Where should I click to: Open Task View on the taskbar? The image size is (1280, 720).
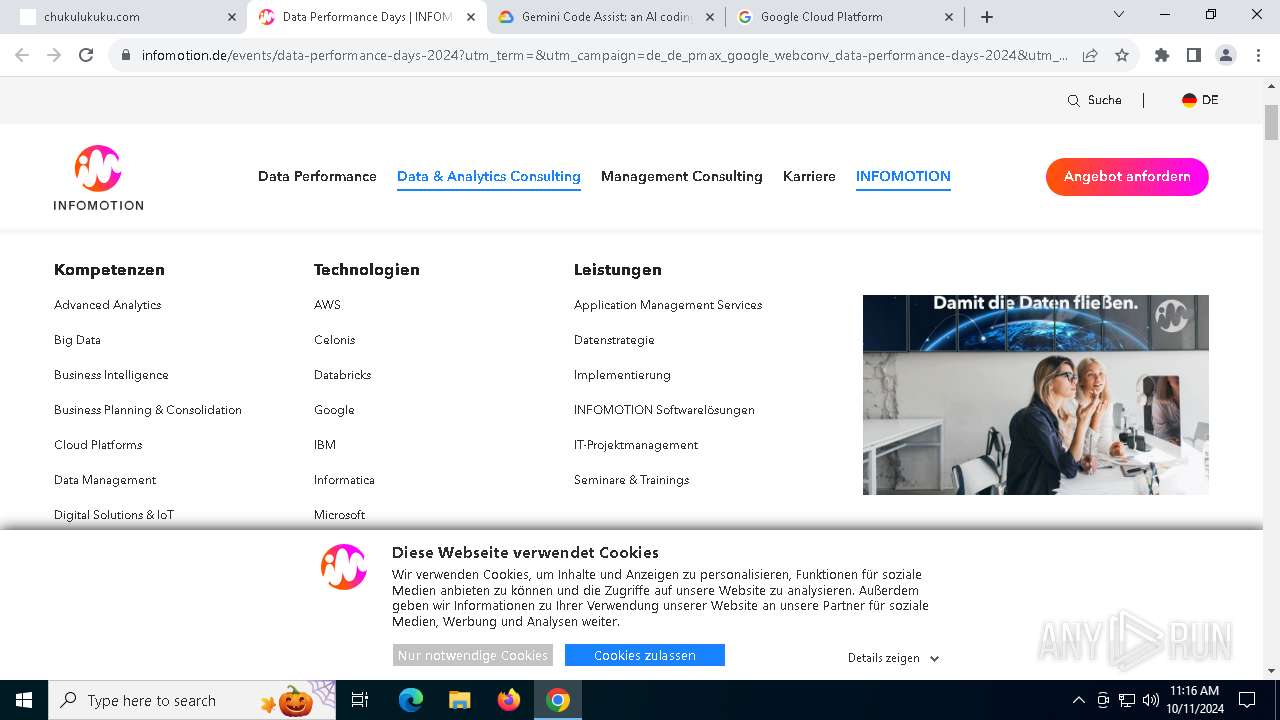[360, 700]
